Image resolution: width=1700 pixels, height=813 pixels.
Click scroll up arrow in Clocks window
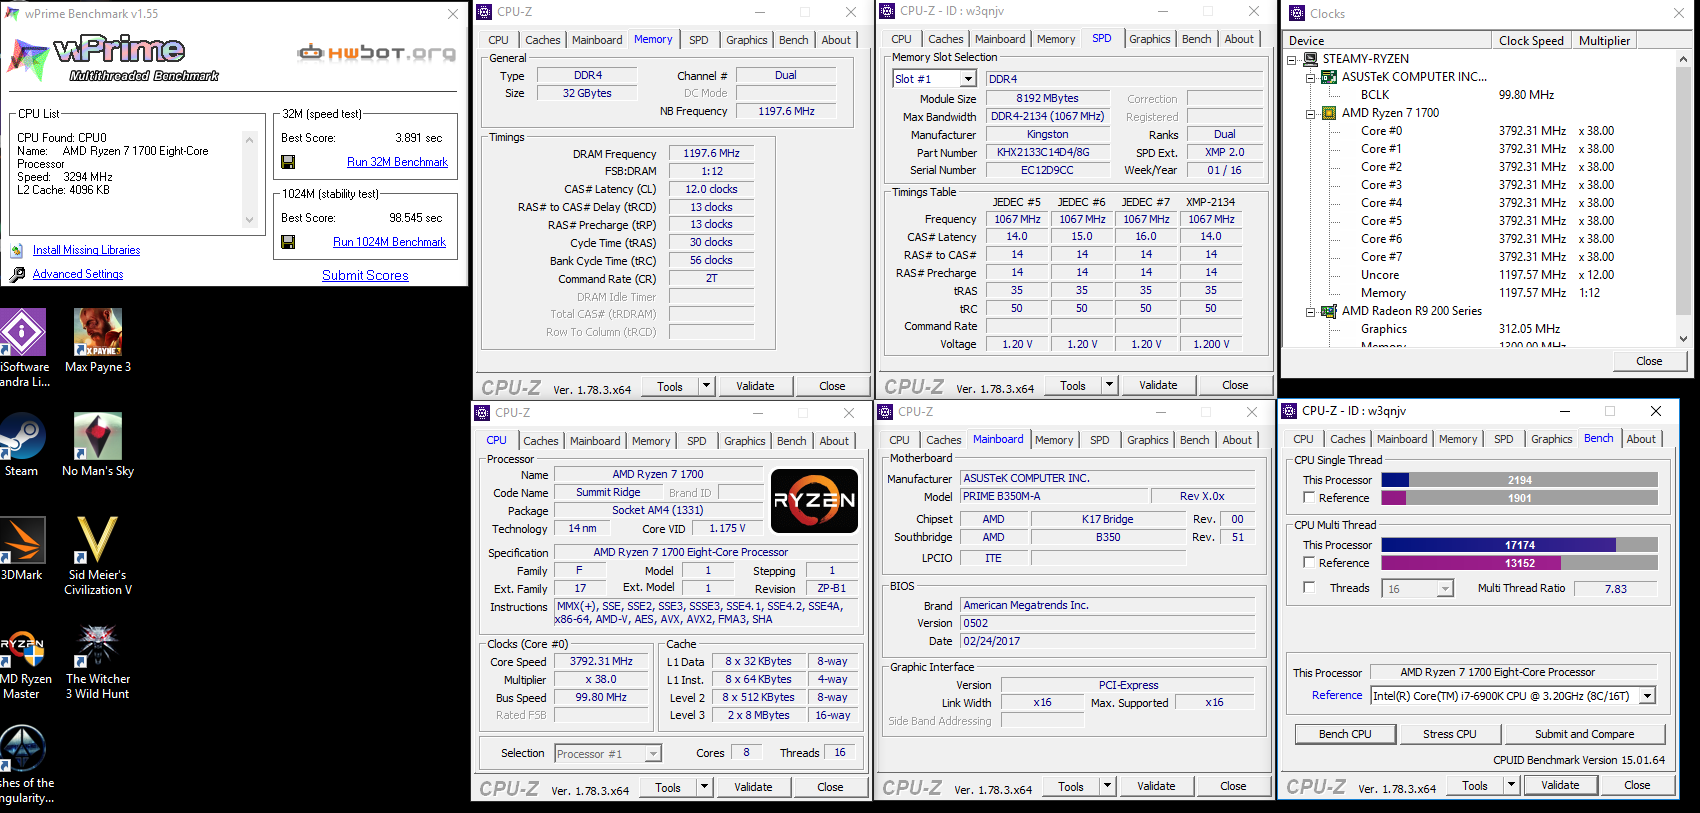1683,59
